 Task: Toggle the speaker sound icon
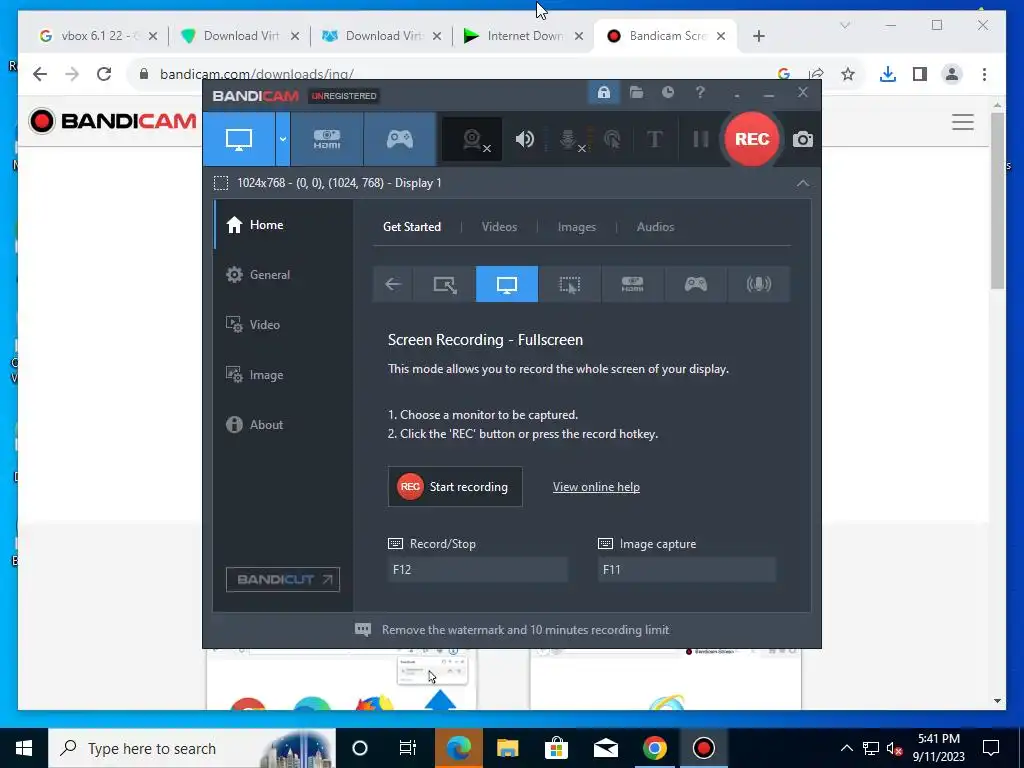pyautogui.click(x=524, y=139)
